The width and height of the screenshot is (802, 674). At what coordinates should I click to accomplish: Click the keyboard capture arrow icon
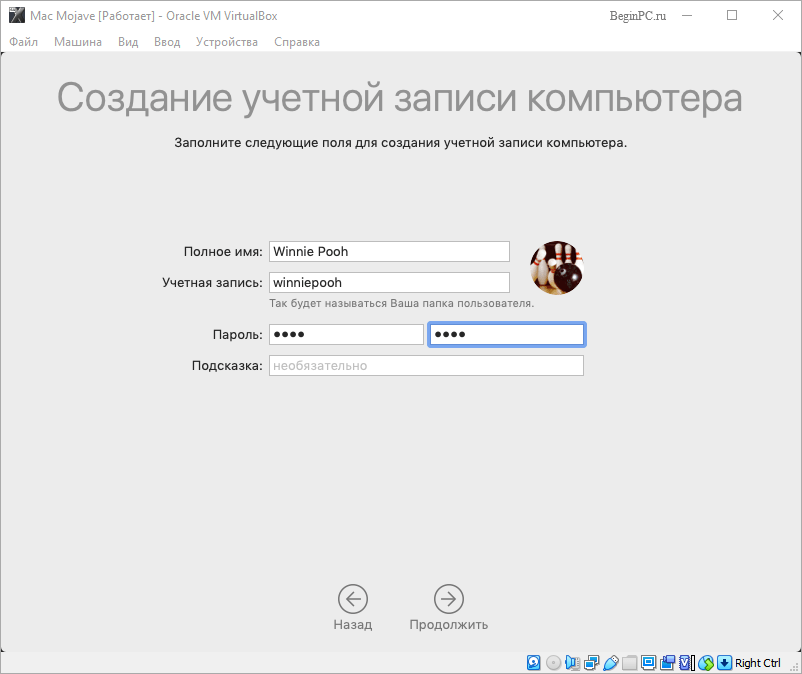pos(724,663)
